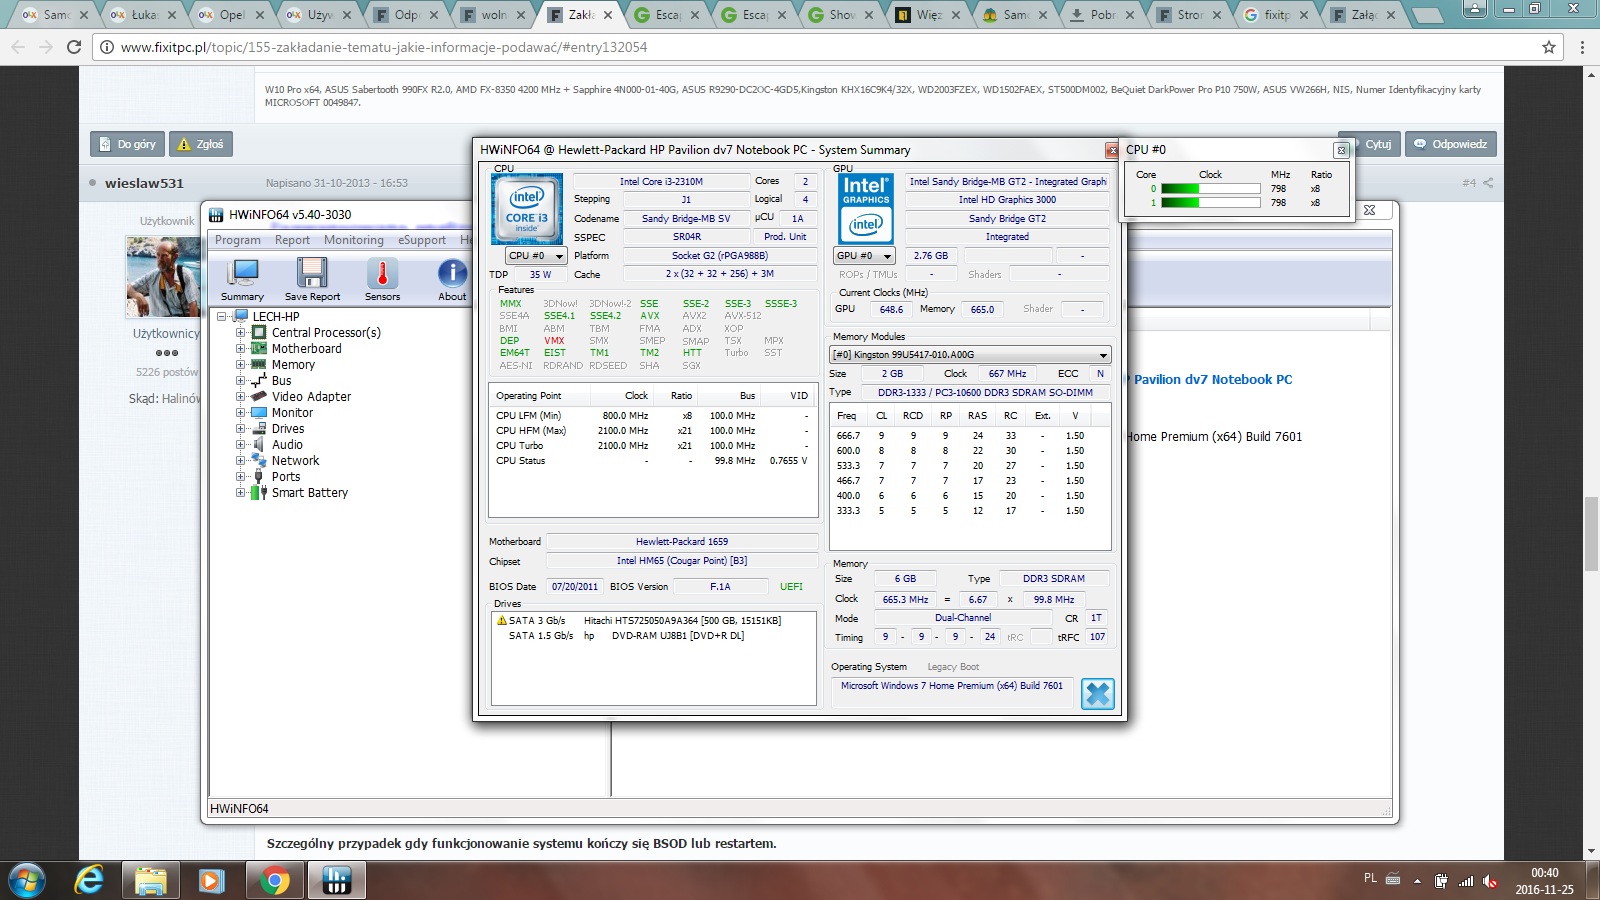This screenshot has height=900, width=1600.
Task: Open the eSupport menu
Action: [422, 240]
